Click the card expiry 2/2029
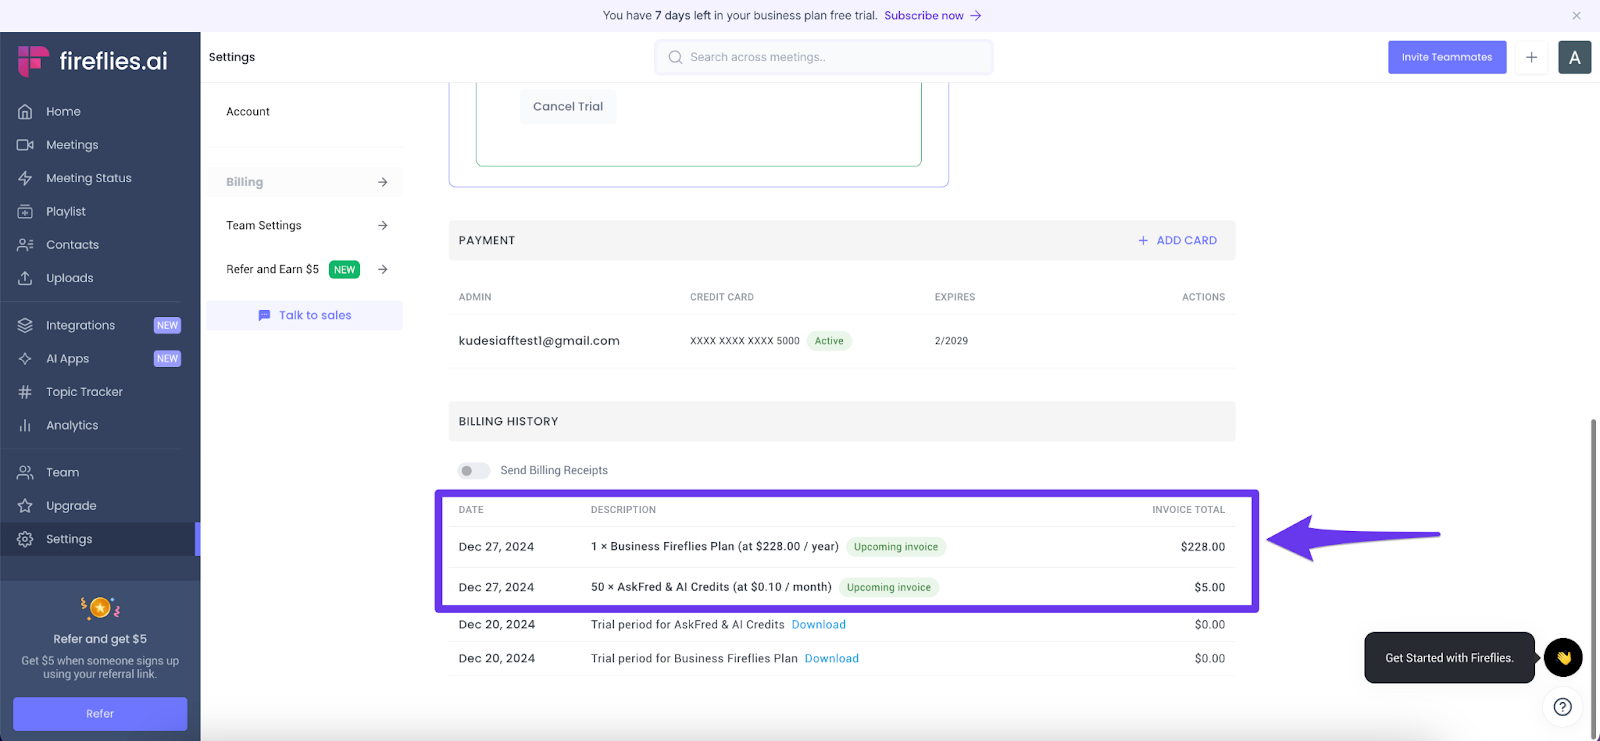Viewport: 1600px width, 741px height. pos(951,341)
